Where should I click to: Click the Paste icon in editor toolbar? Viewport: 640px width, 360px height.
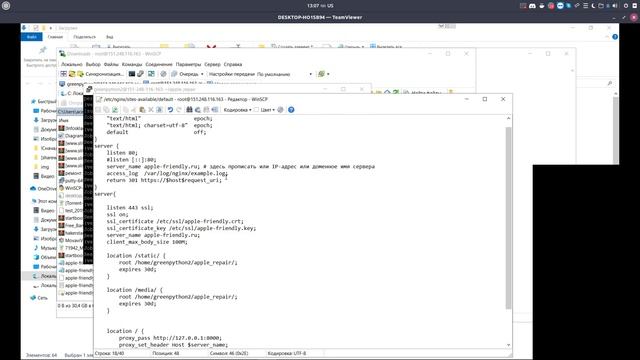click(x=142, y=110)
